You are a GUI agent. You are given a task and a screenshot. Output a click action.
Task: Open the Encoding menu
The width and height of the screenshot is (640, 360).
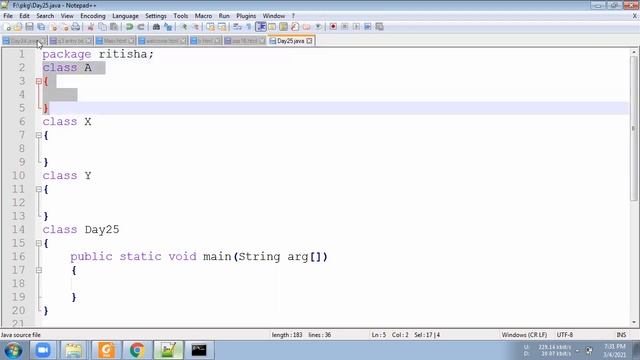(93, 16)
